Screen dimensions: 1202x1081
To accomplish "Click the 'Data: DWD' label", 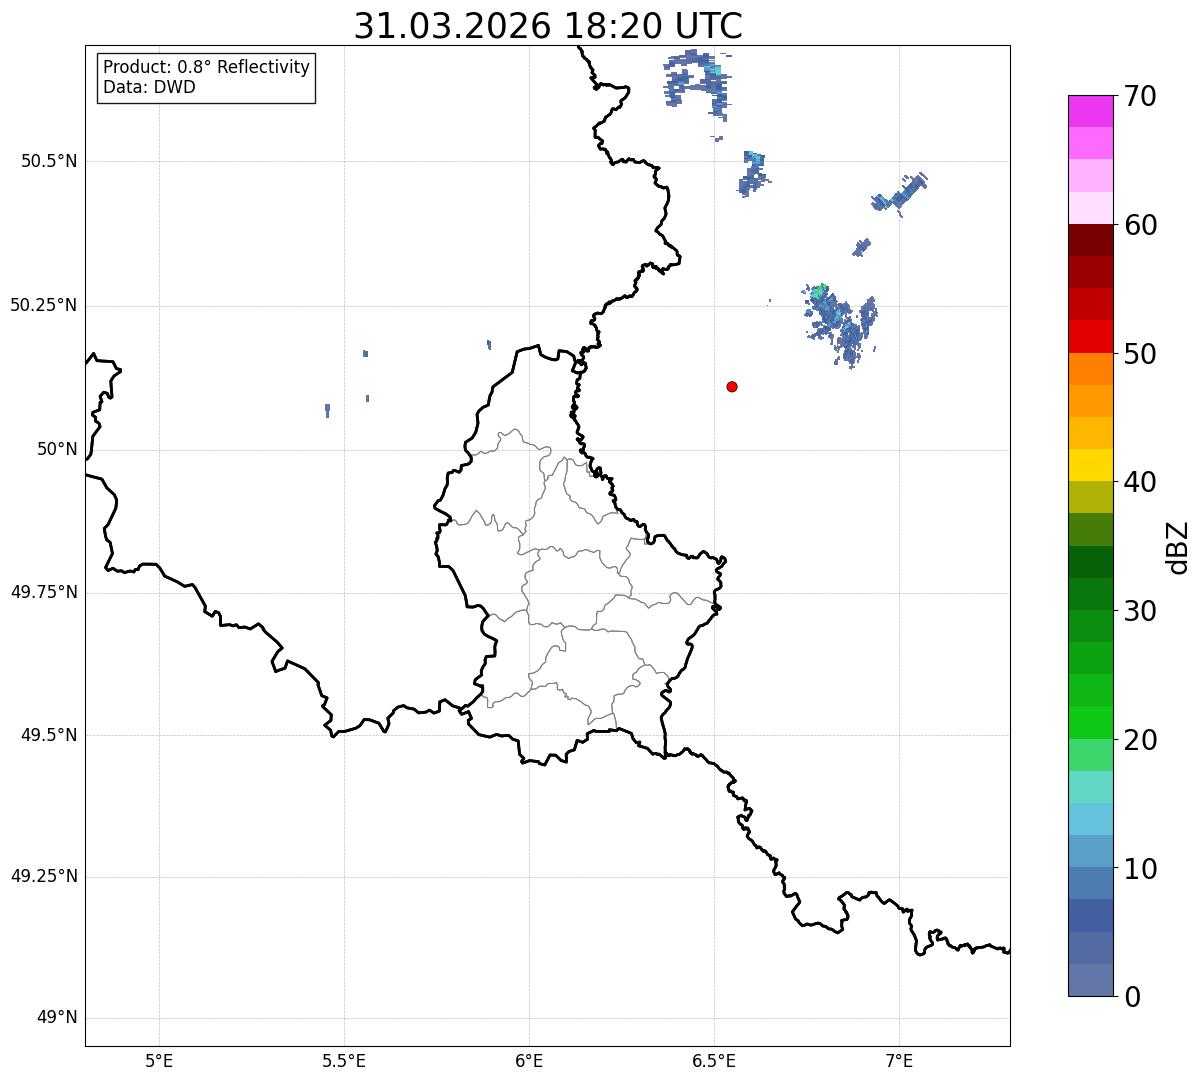I will (150, 87).
